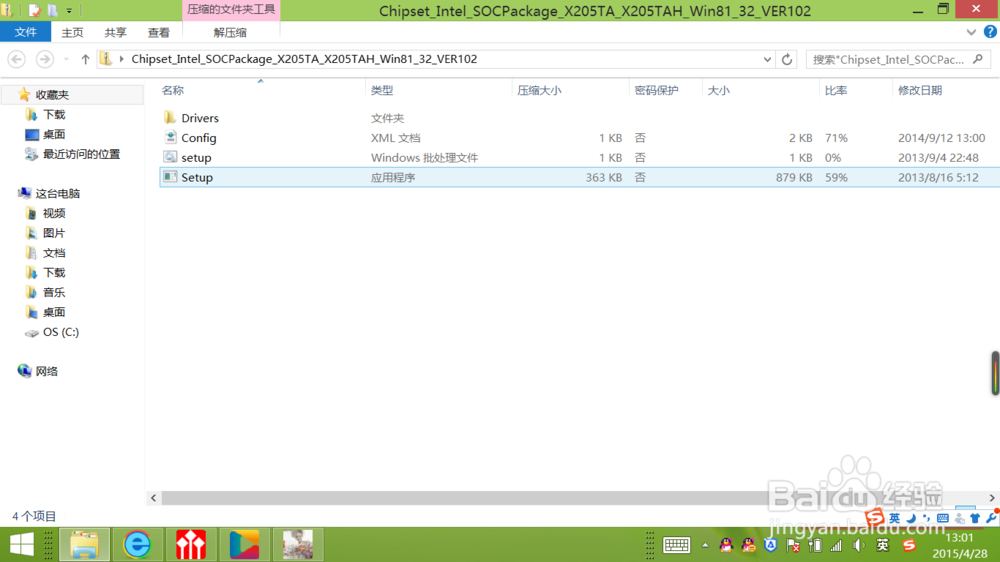Sort by 类型 column header
Viewport: 1000px width, 562px height.
coord(382,91)
